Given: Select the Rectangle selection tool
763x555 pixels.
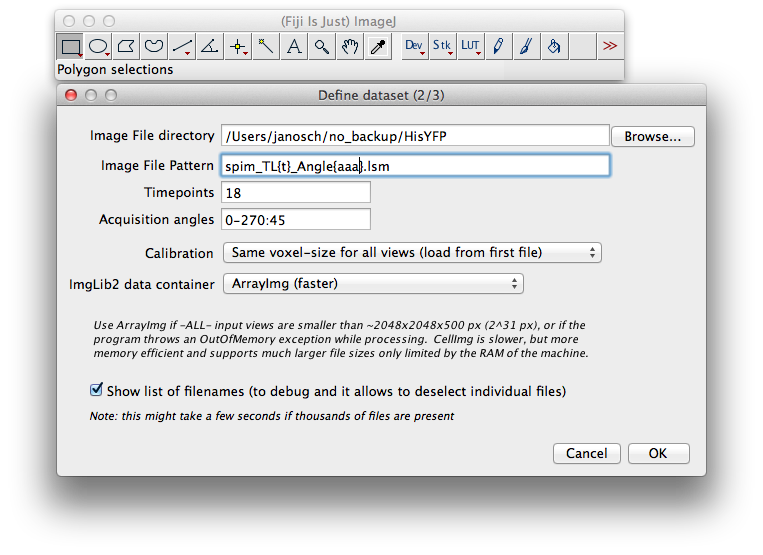Looking at the screenshot, I should click(70, 46).
